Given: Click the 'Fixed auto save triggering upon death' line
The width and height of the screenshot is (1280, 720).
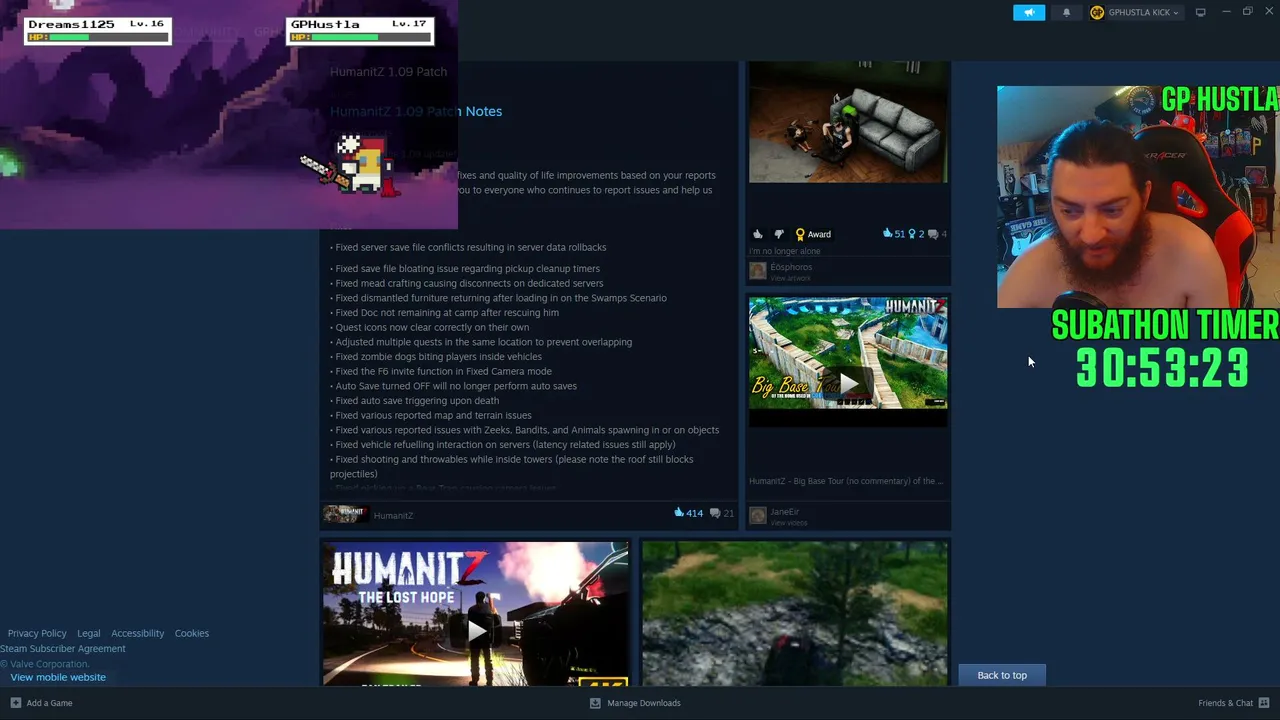Looking at the screenshot, I should (414, 400).
